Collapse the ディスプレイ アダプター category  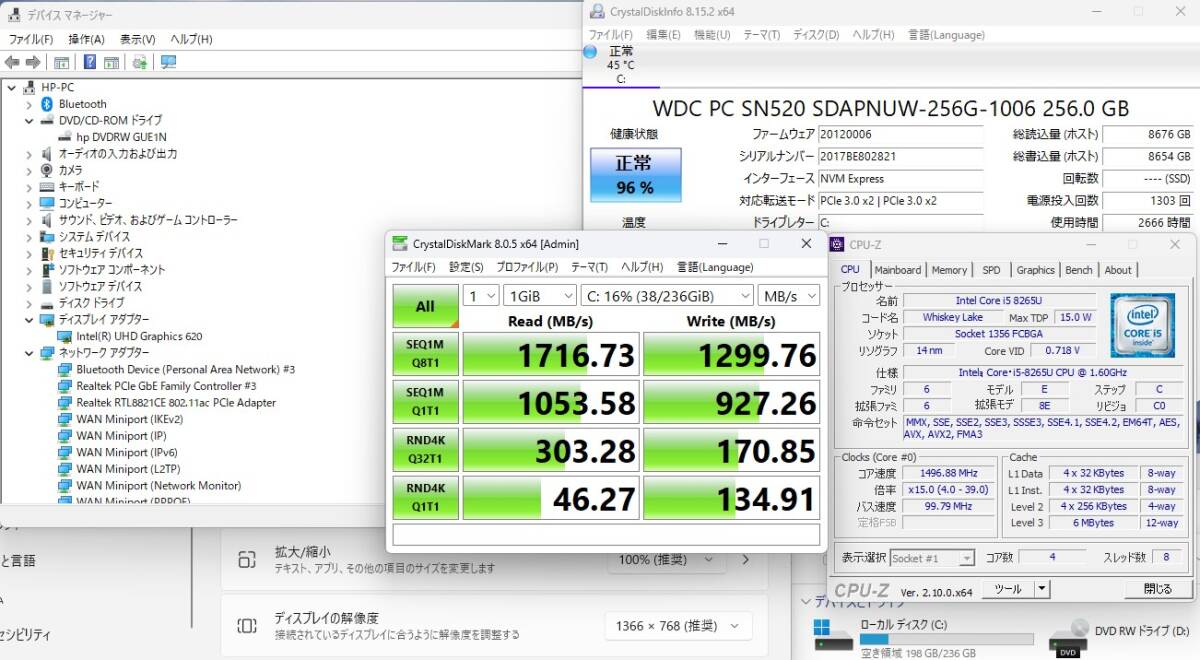28,319
